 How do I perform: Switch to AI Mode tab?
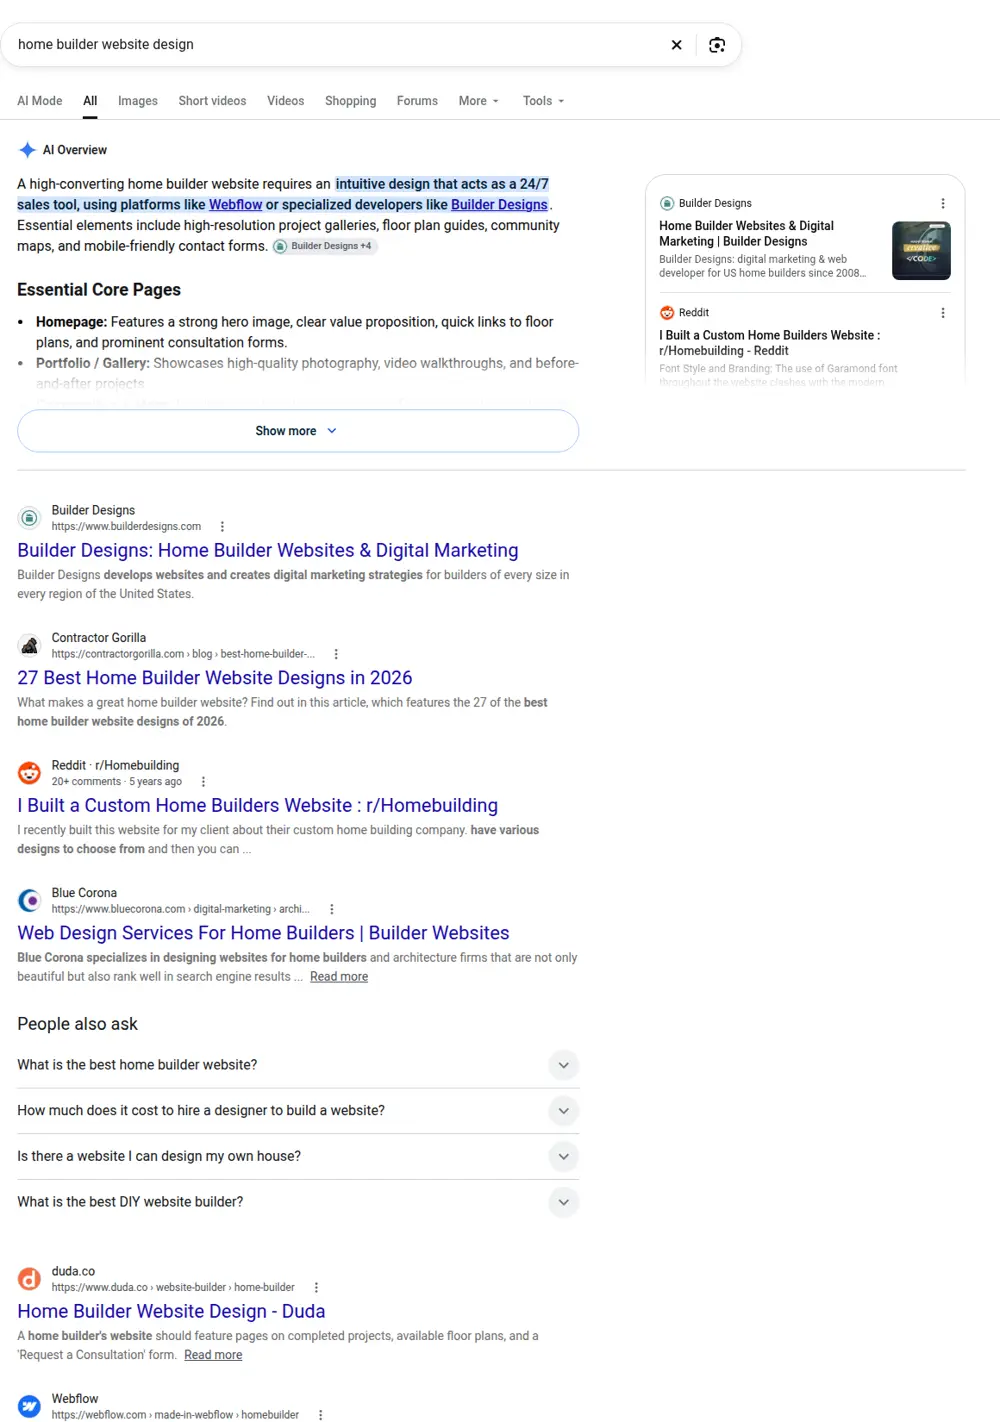pos(40,101)
